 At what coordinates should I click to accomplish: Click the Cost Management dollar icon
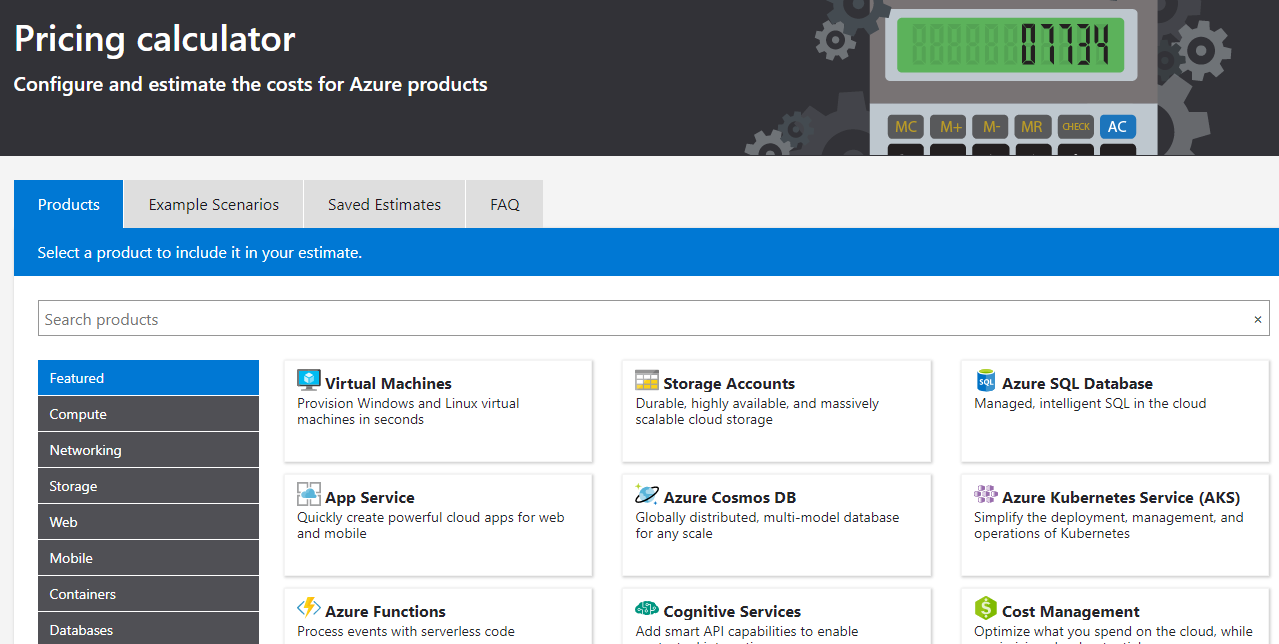[x=986, y=608]
